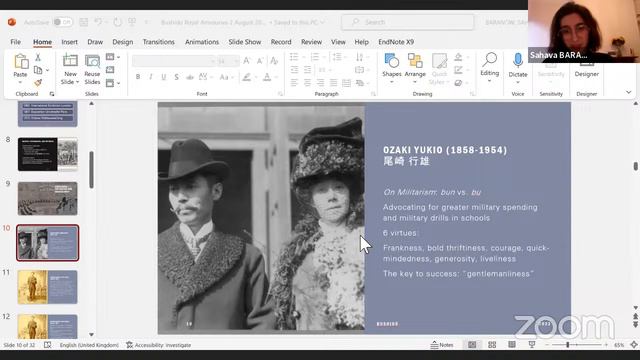This screenshot has height=360, width=640.
Task: Click the zoom percentage 65% value
Action: coord(619,345)
